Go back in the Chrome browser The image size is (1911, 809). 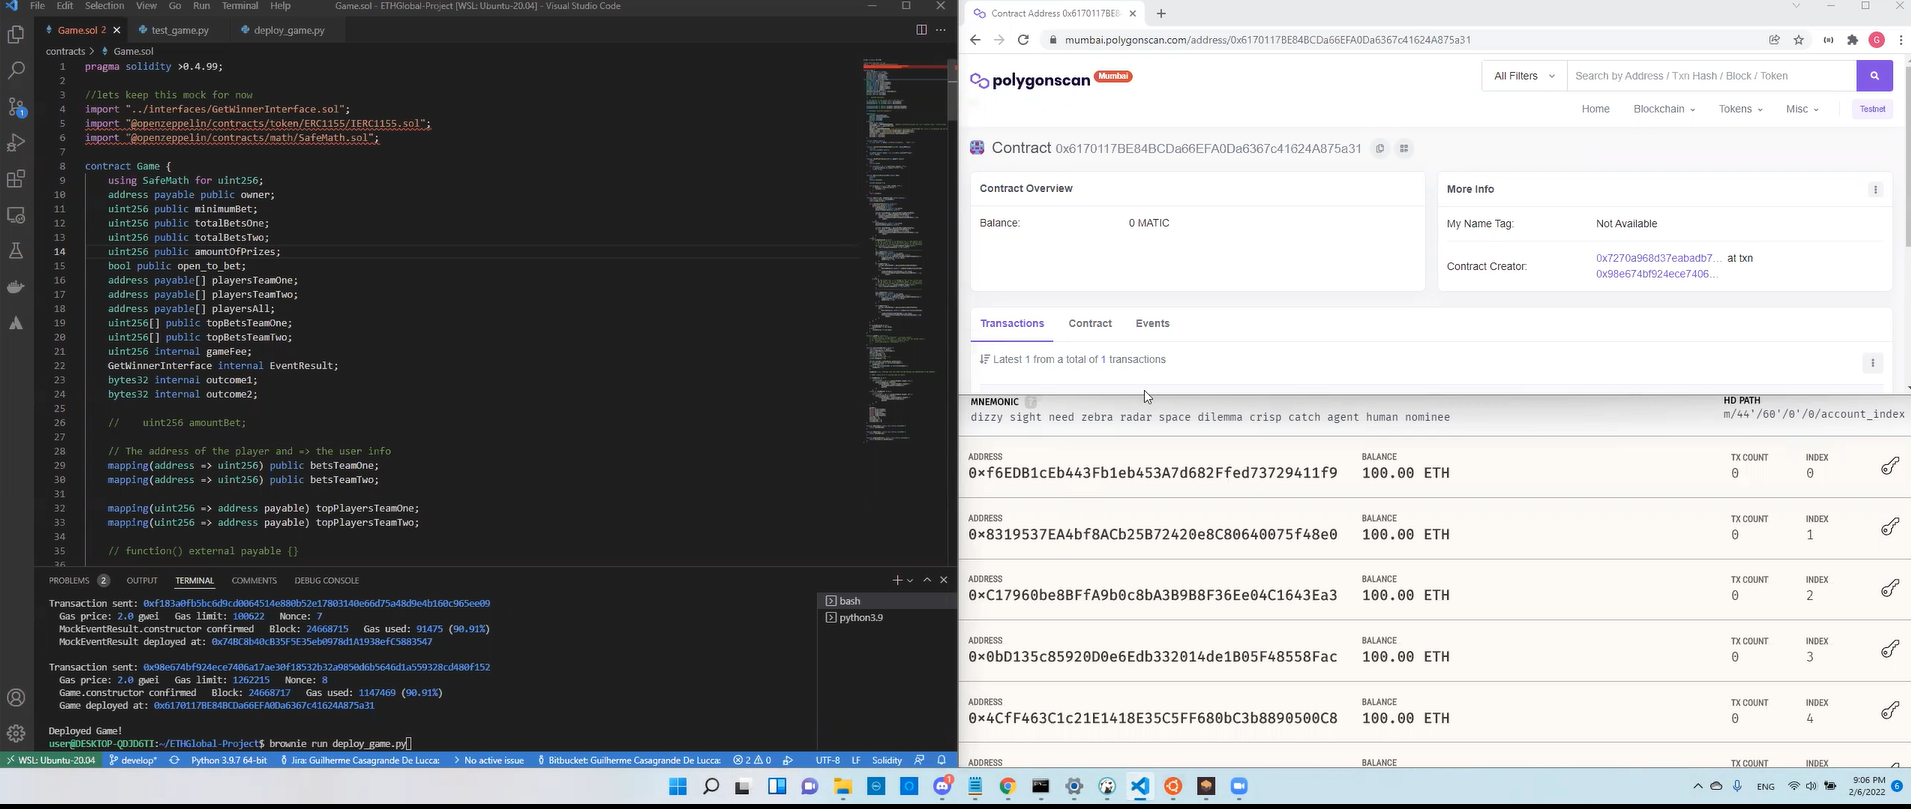pos(975,40)
